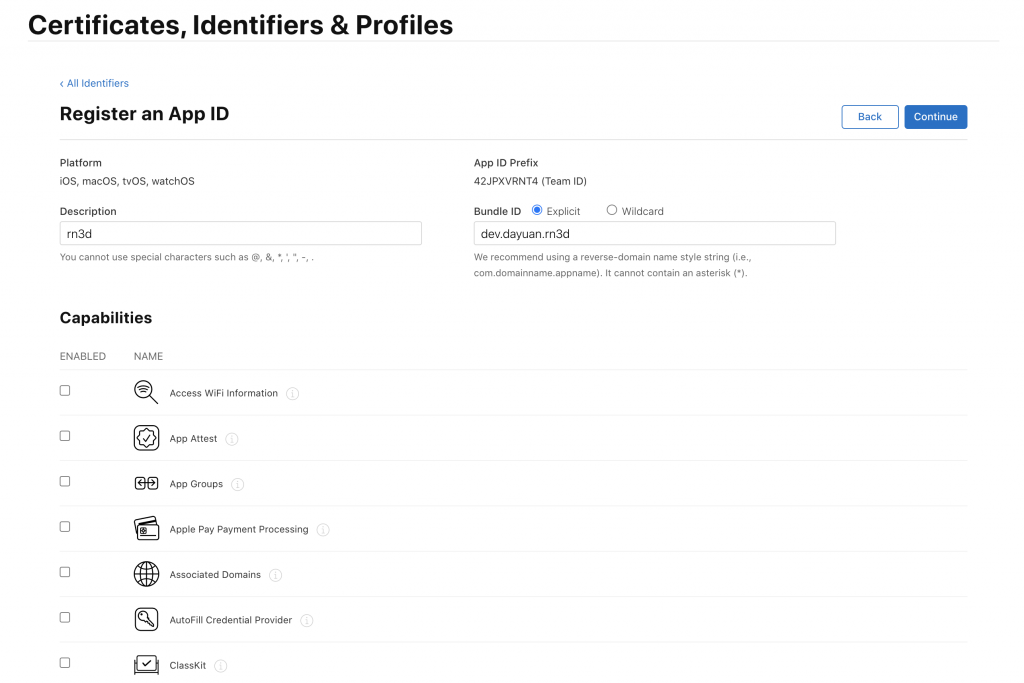Check the AutoFill Credential Provider checkbox
The height and width of the screenshot is (683, 1024).
tap(65, 617)
